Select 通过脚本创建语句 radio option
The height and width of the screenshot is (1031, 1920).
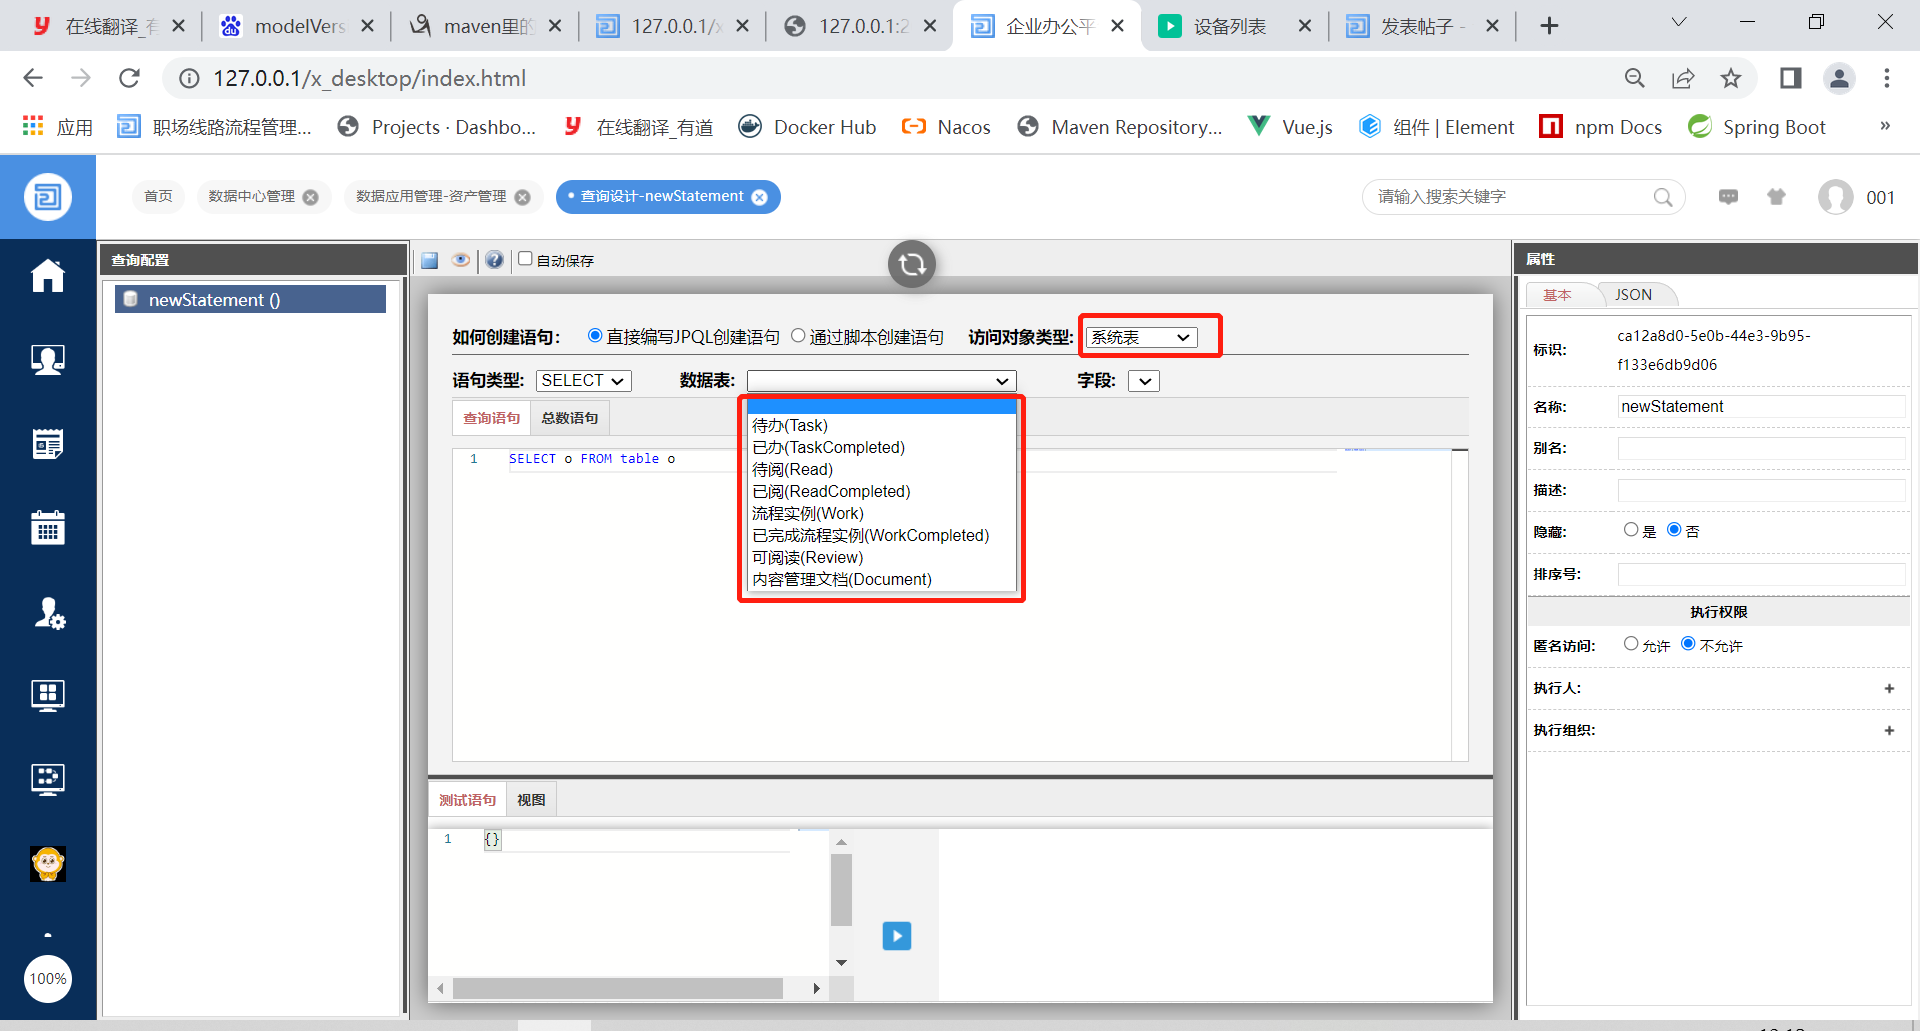(x=798, y=336)
